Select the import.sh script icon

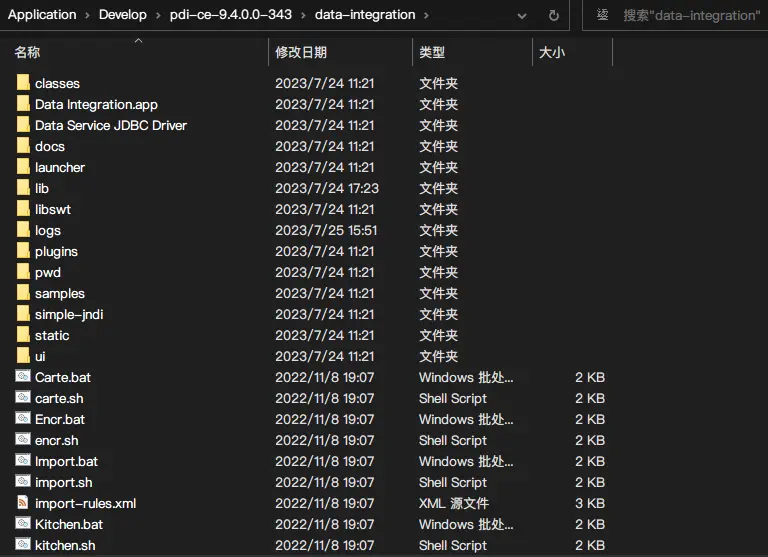click(23, 482)
